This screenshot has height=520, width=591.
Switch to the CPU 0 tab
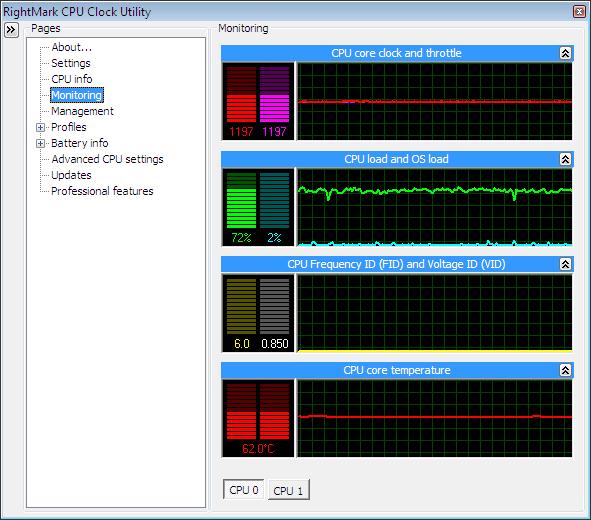tap(243, 489)
